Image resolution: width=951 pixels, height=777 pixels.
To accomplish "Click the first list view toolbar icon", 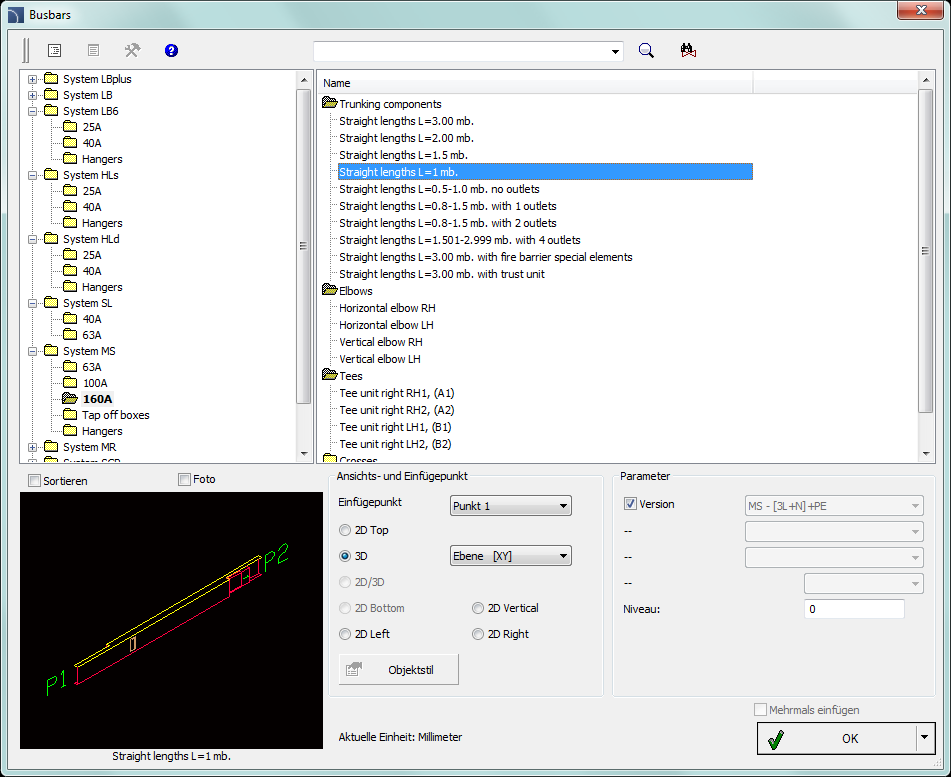I will [55, 50].
